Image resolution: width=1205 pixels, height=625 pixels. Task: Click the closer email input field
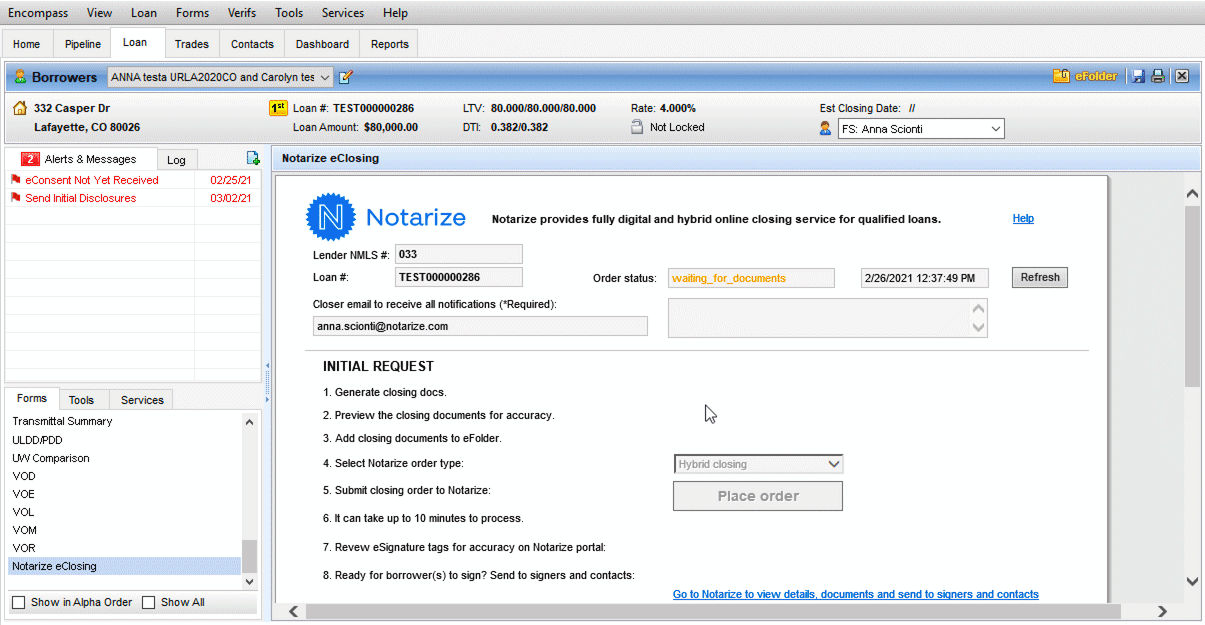click(480, 326)
